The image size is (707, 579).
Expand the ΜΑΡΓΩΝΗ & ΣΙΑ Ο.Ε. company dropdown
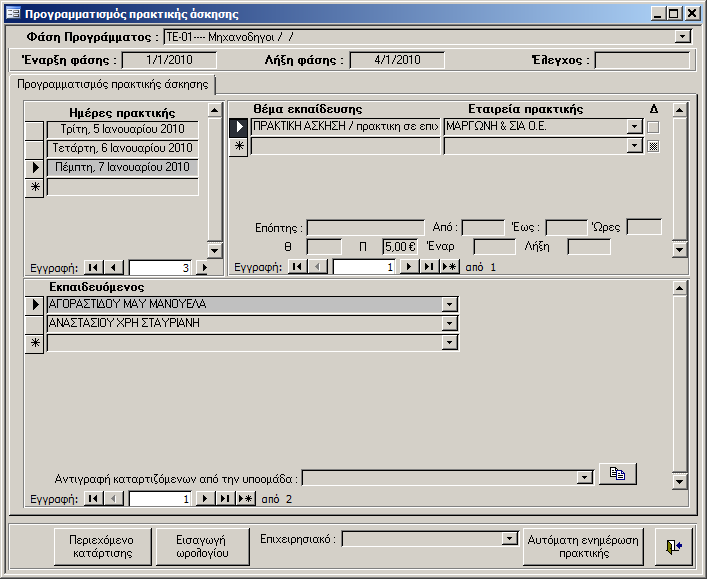point(634,127)
